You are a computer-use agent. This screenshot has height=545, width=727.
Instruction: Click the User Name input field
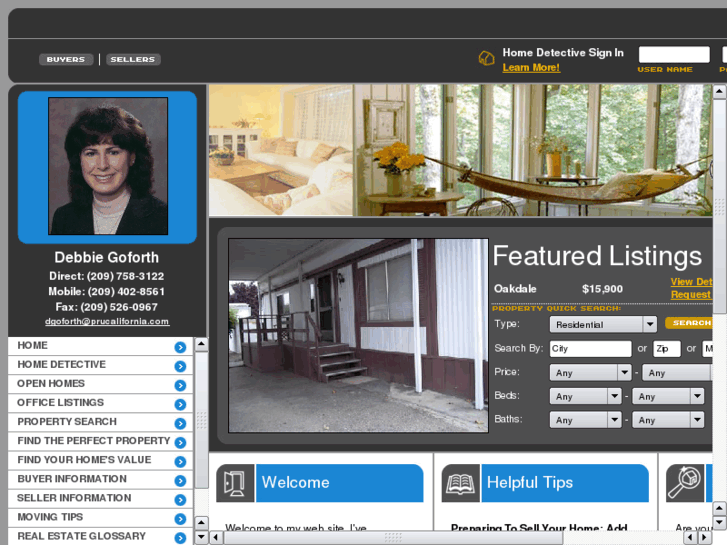pos(674,54)
